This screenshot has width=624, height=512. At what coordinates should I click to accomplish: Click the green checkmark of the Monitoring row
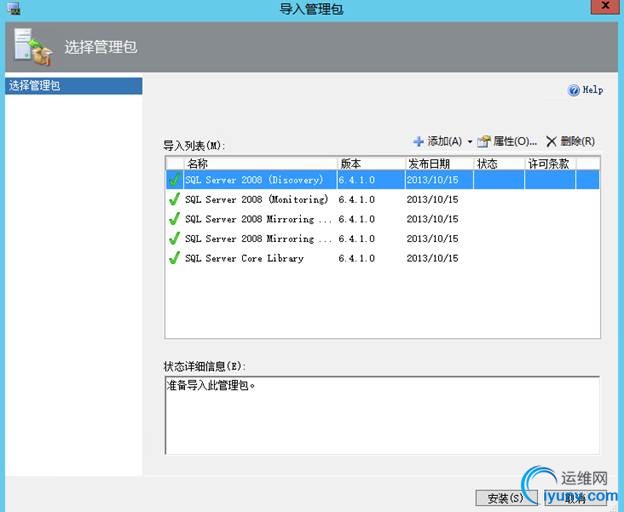(x=174, y=199)
